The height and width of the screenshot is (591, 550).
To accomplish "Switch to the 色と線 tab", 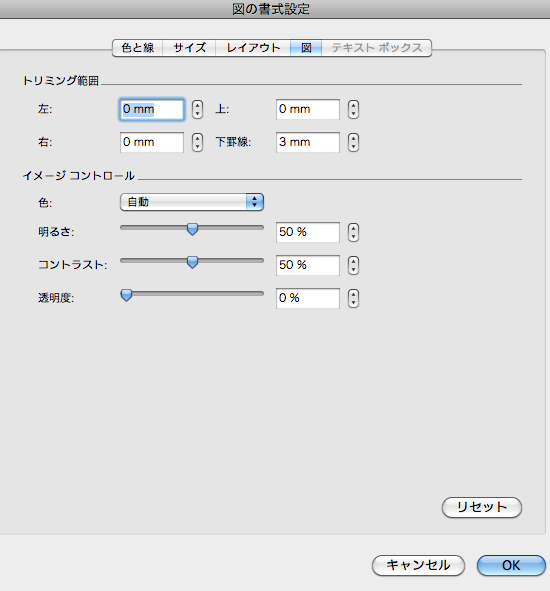I will click(138, 48).
